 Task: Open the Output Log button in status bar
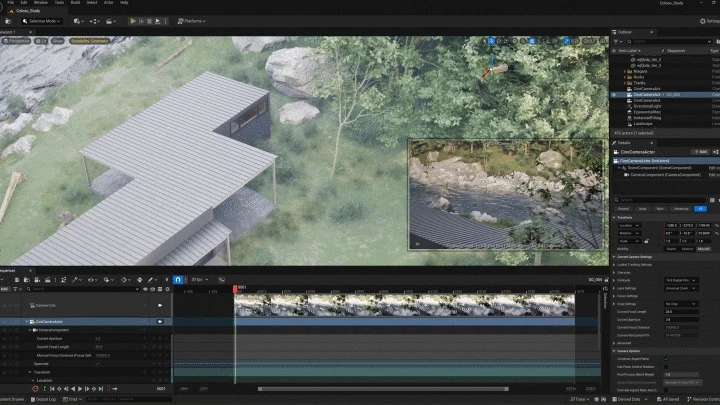[44, 399]
